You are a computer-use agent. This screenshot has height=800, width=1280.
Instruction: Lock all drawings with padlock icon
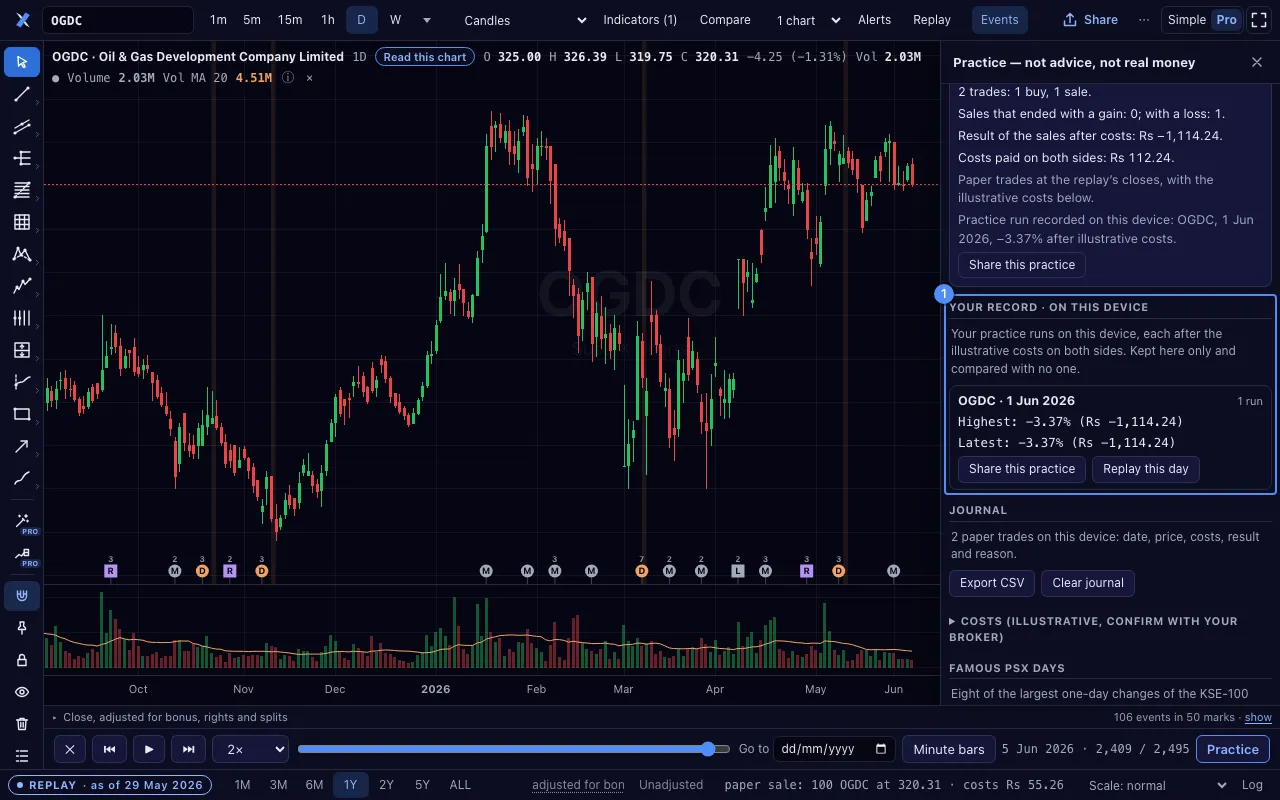[22, 660]
